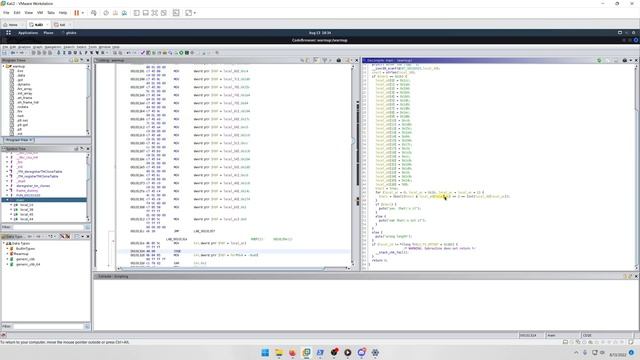Select .rodata section in Program Trees
Image resolution: width=640 pixels, height=360 pixels.
coord(23,107)
